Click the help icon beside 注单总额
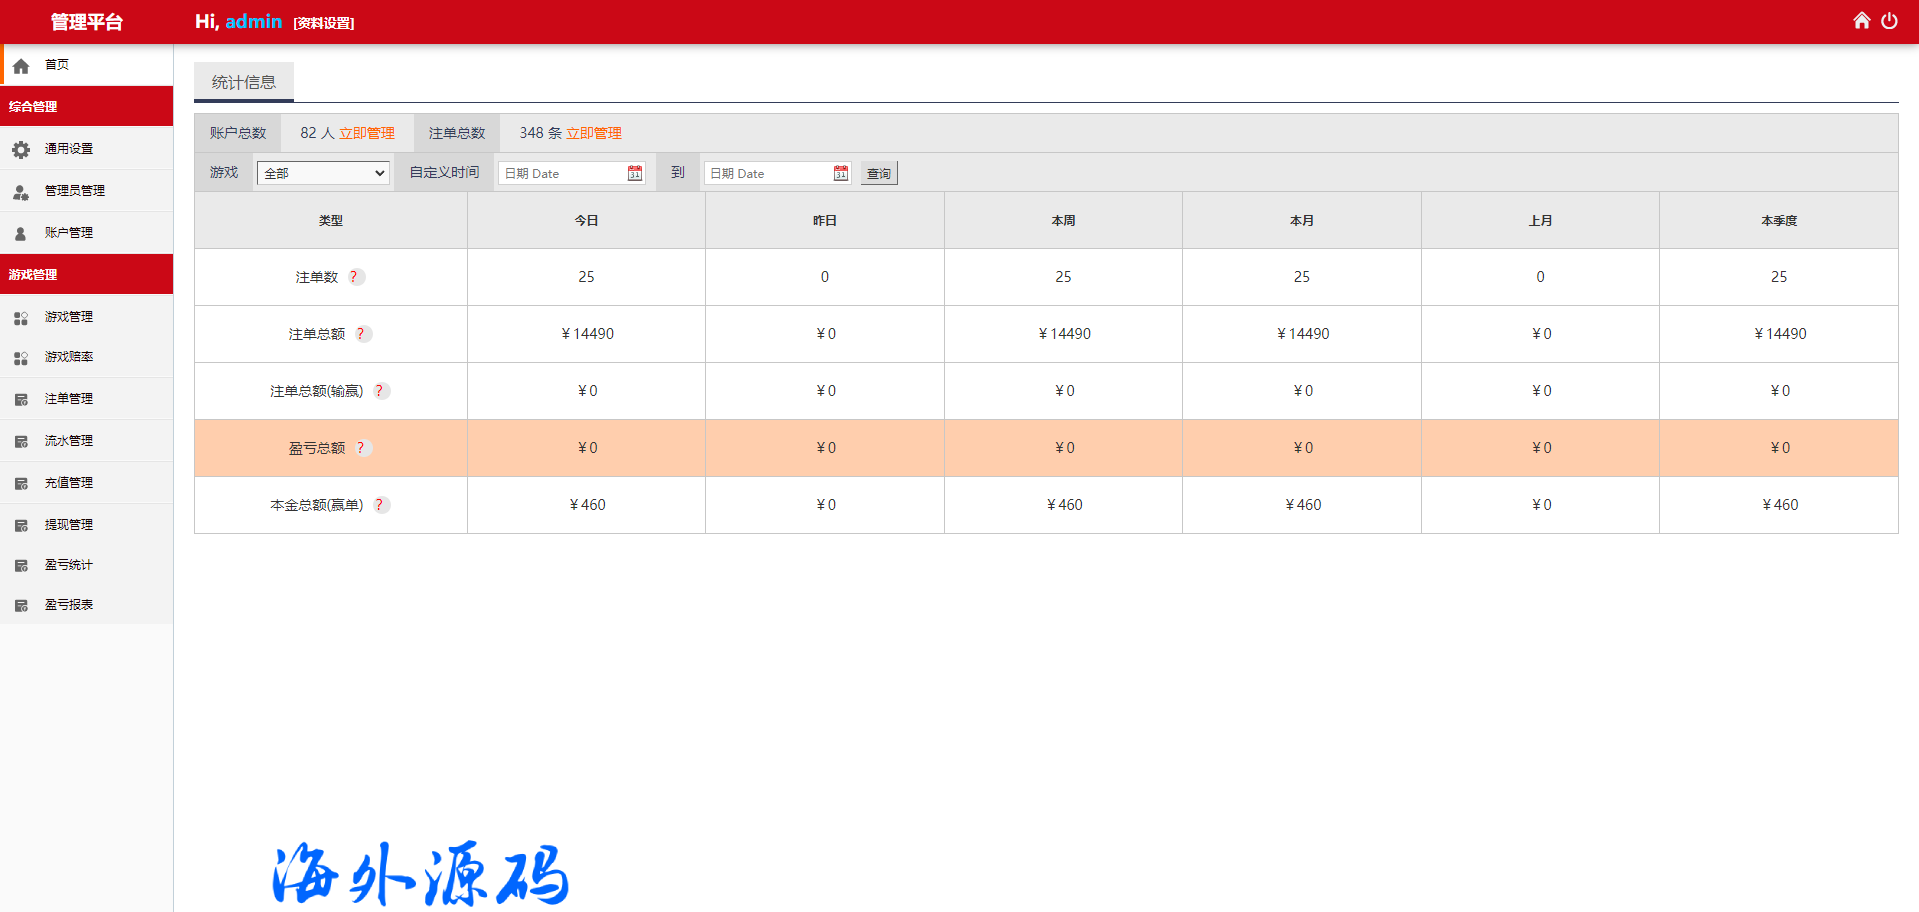1919x912 pixels. pyautogui.click(x=362, y=334)
